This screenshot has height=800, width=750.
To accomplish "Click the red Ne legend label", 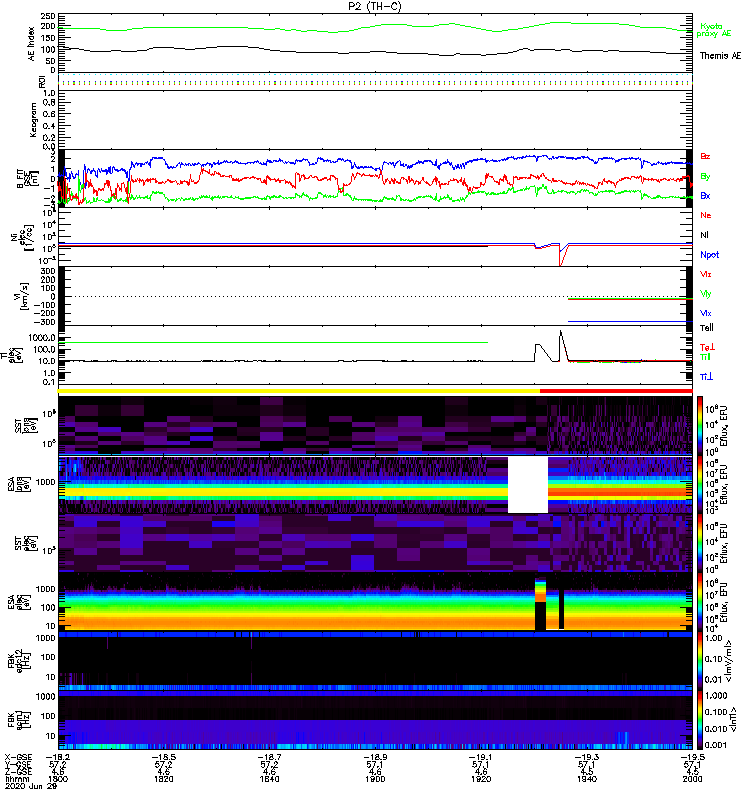I will [x=706, y=215].
